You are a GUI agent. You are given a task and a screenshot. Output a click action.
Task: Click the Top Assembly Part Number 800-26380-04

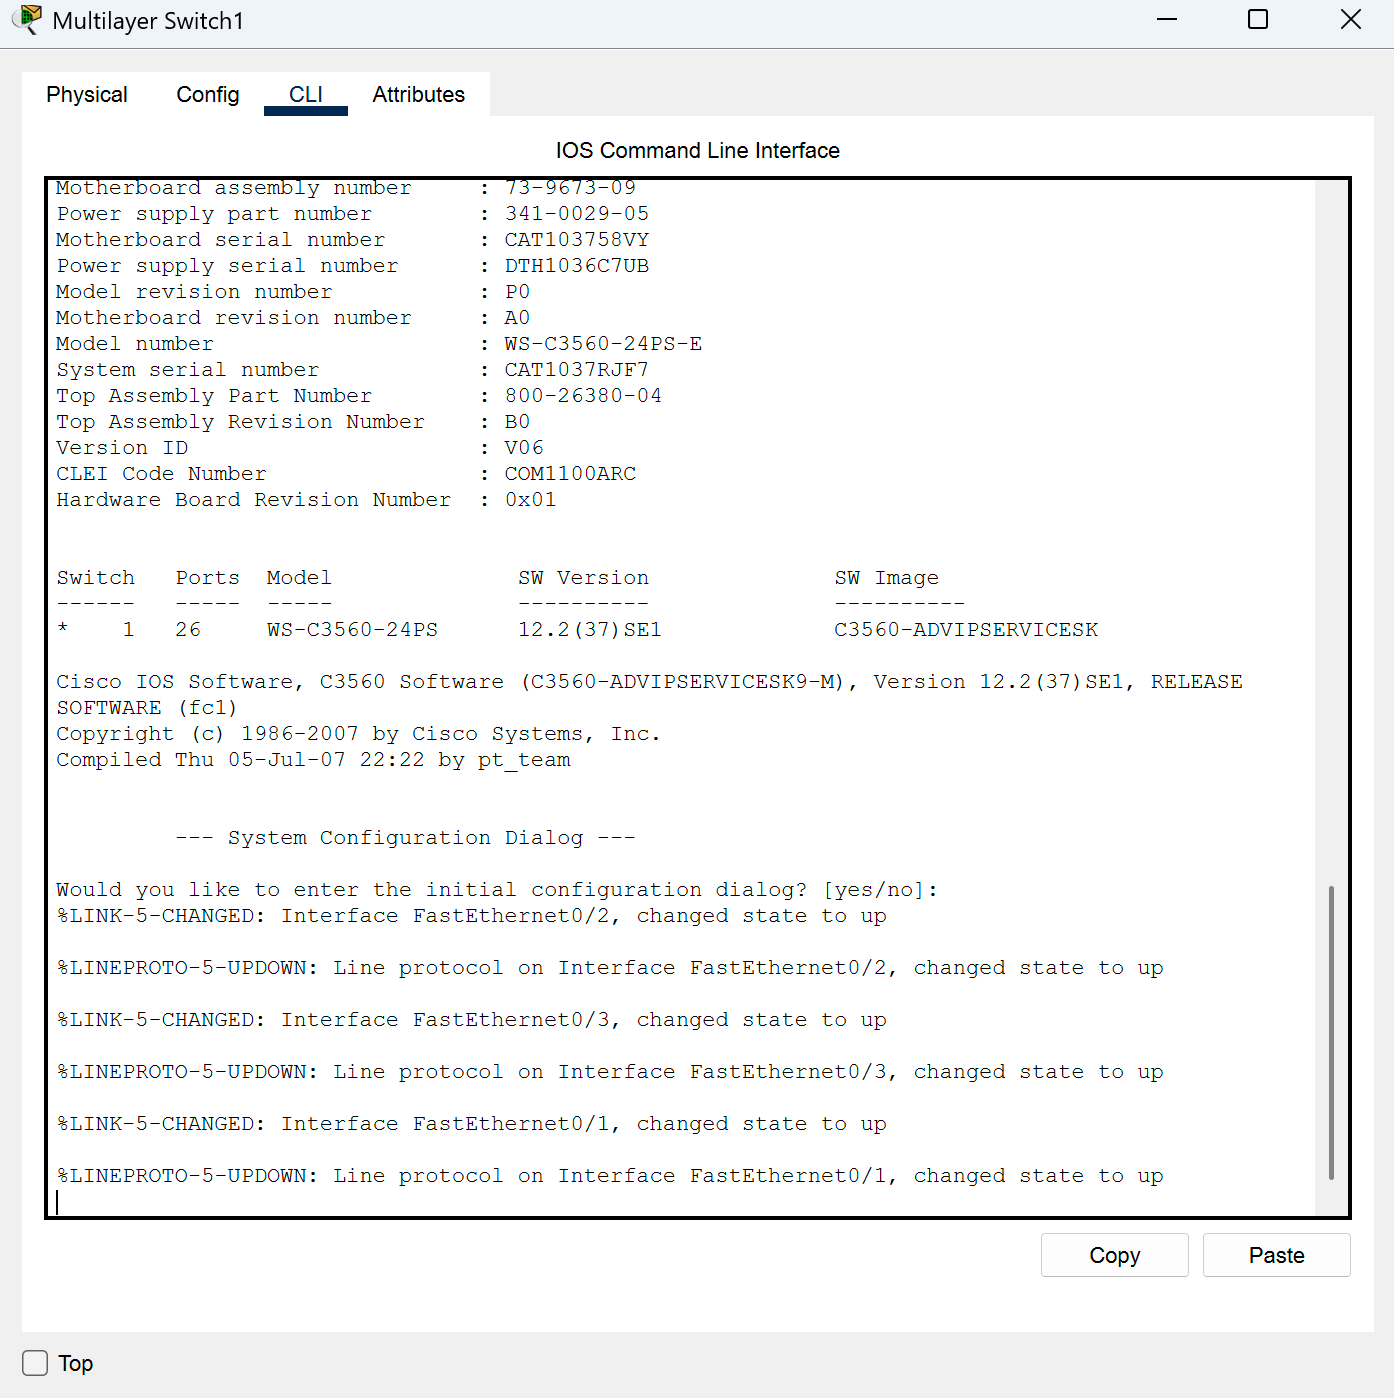click(x=583, y=396)
